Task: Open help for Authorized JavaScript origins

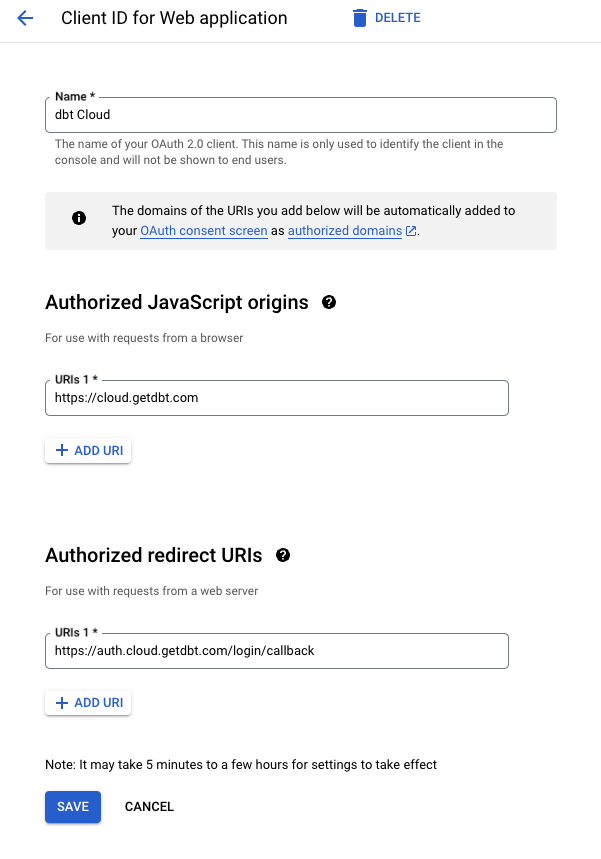Action: pos(329,301)
